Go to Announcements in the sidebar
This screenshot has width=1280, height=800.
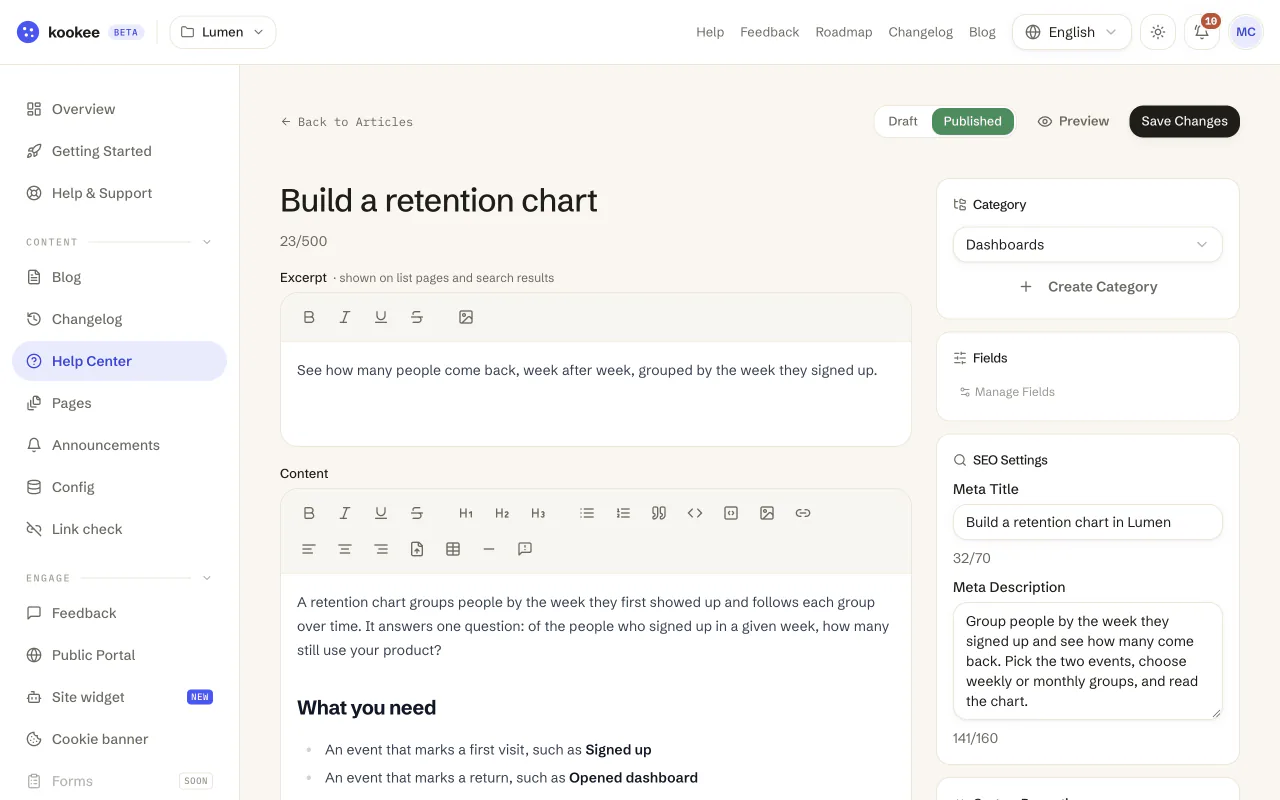[120, 445]
